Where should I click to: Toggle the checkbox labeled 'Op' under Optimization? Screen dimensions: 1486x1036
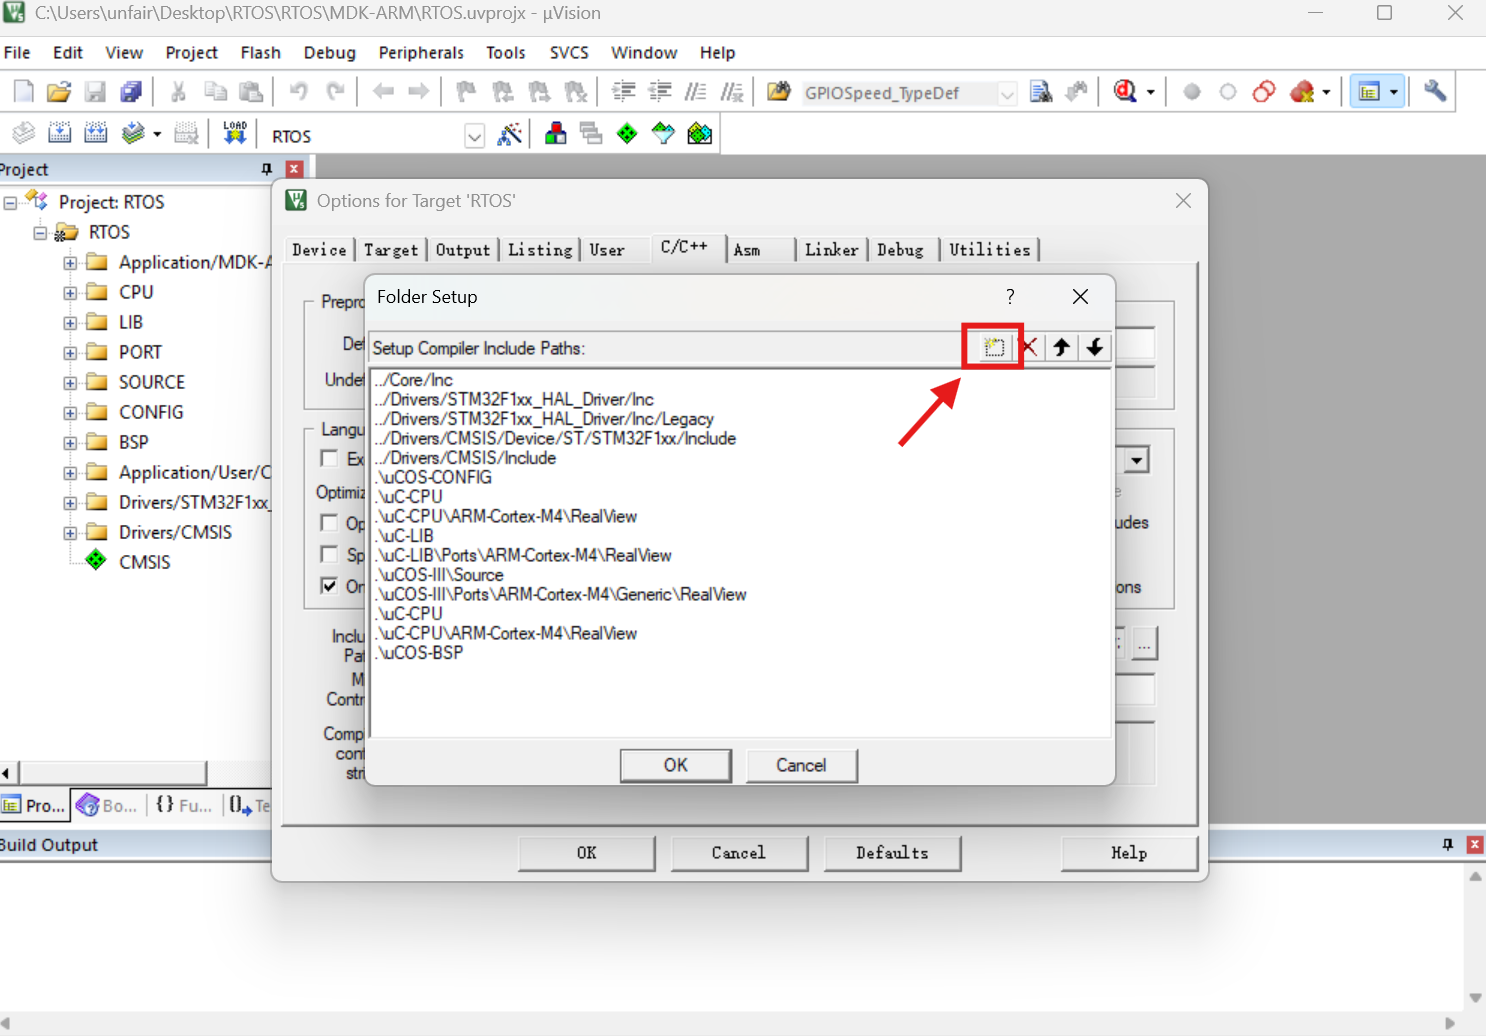329,523
